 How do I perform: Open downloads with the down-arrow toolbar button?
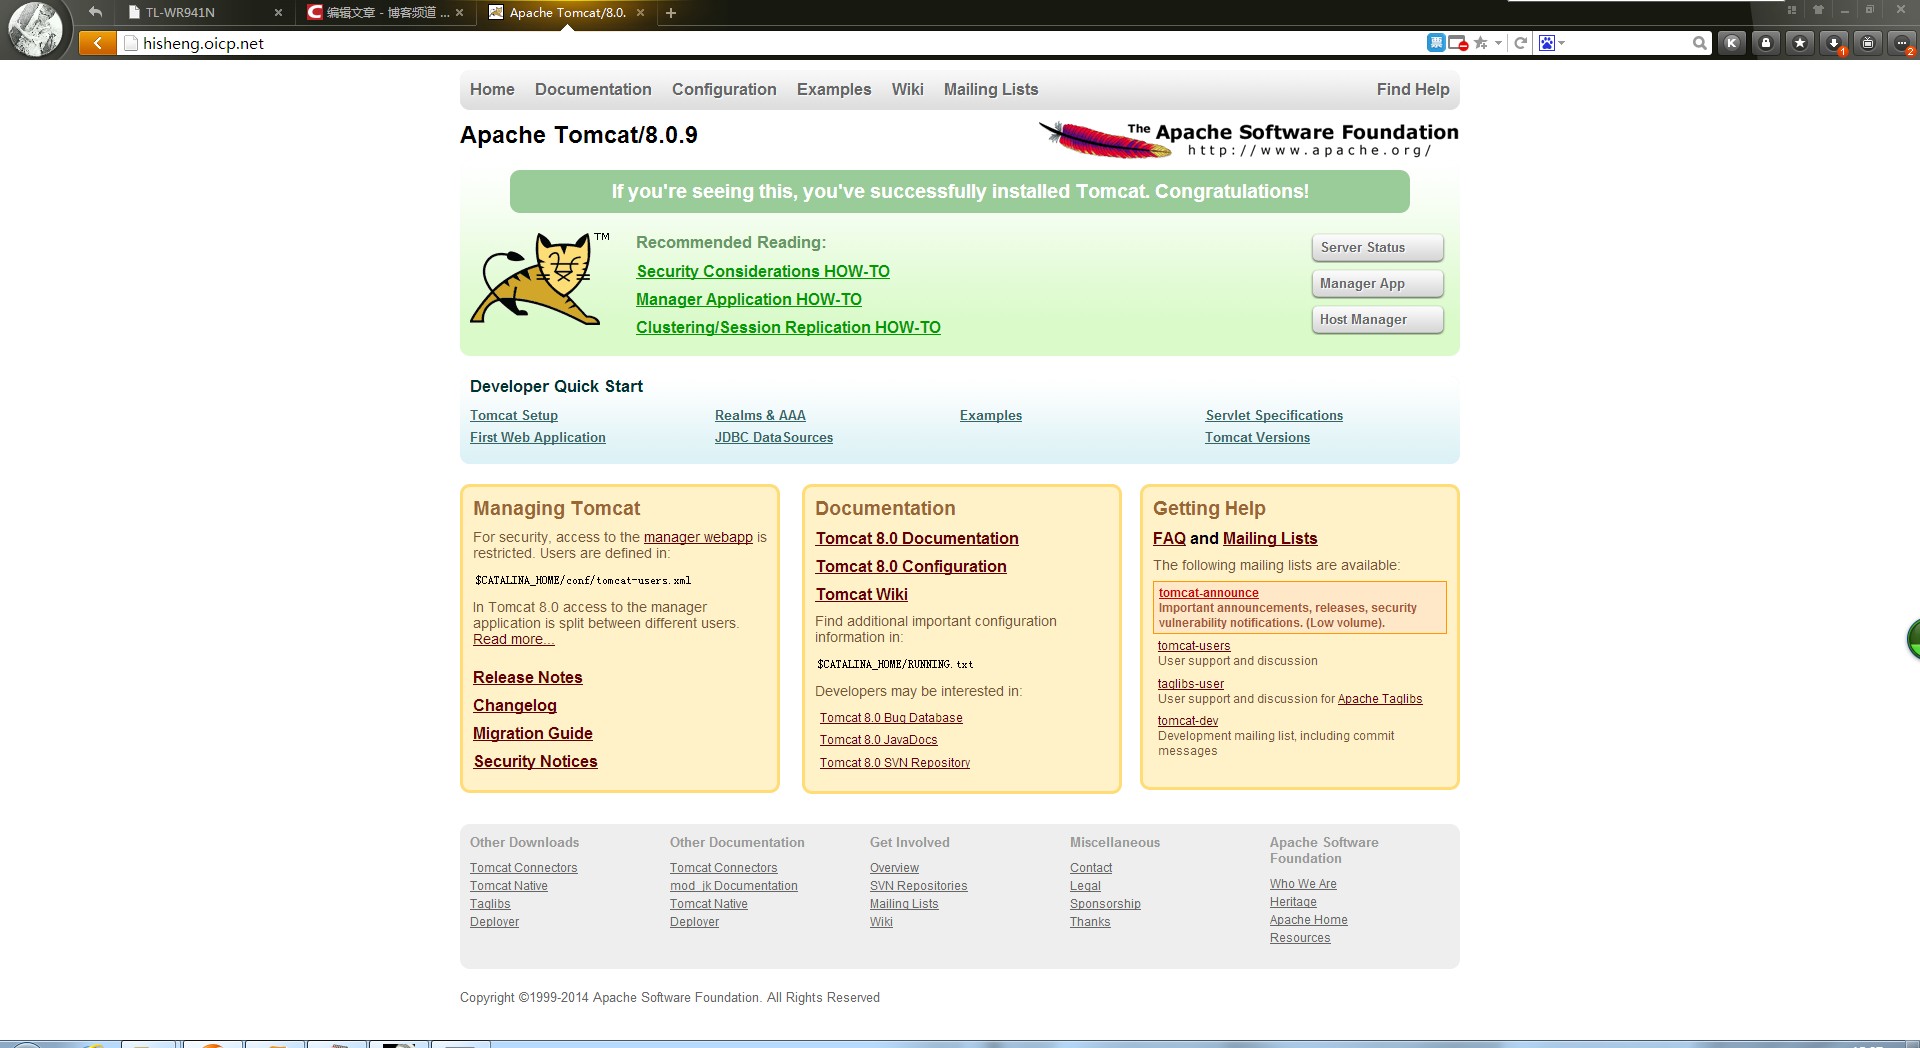point(1834,43)
